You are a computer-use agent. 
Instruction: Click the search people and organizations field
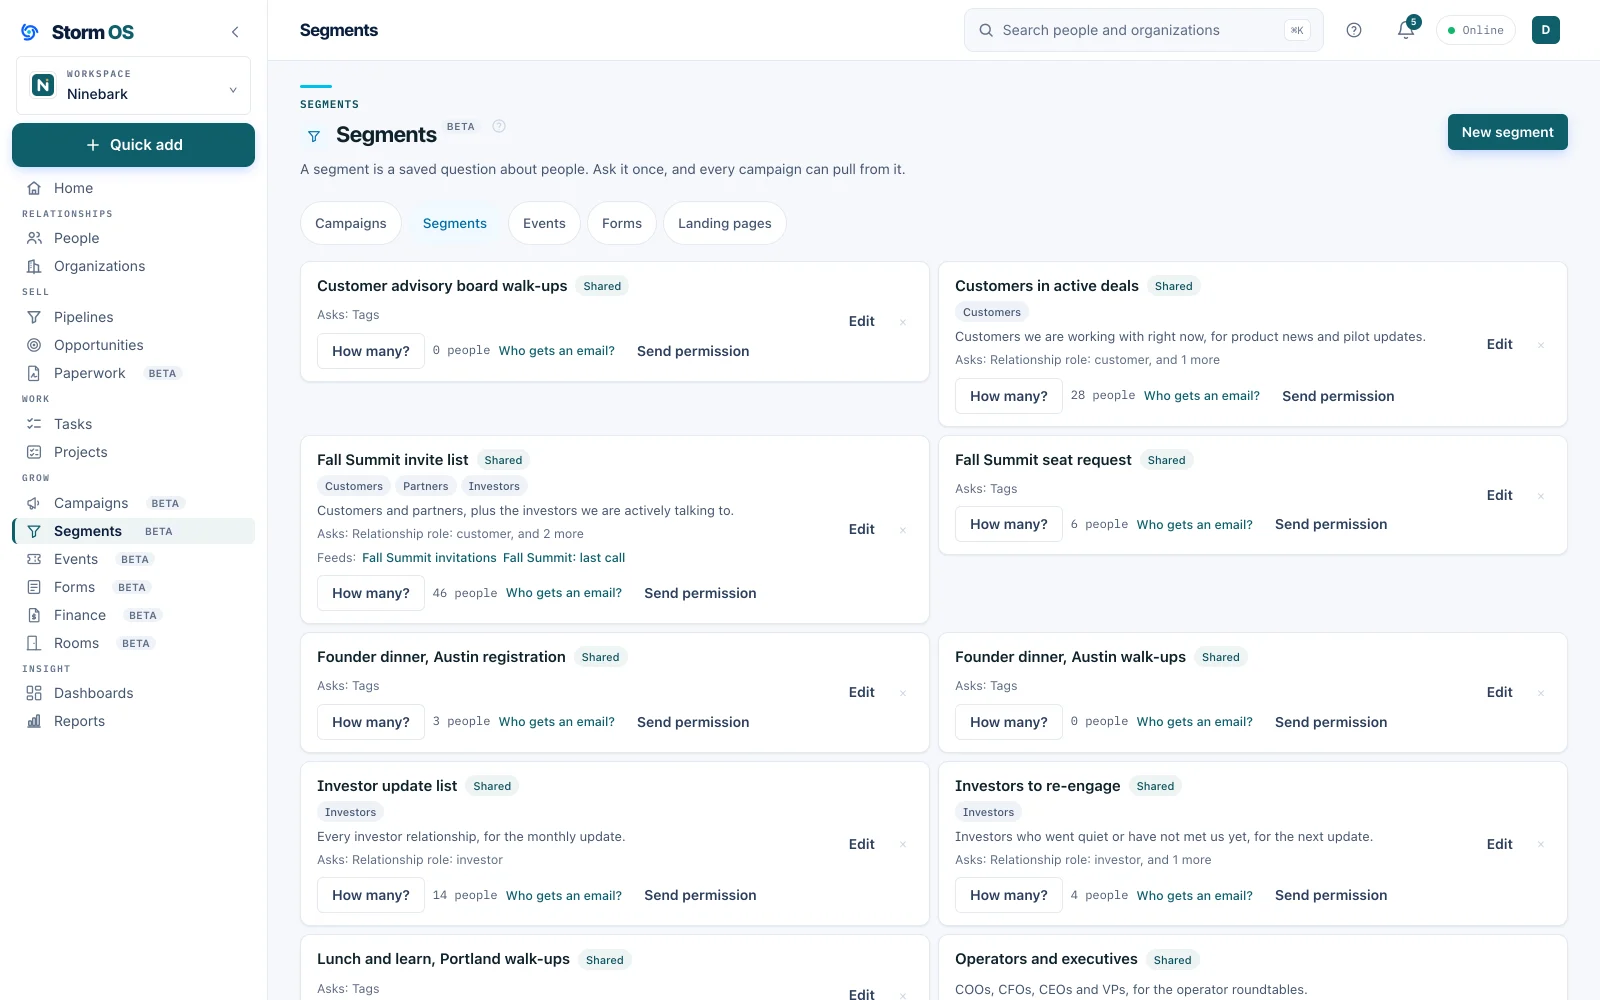click(x=1143, y=30)
